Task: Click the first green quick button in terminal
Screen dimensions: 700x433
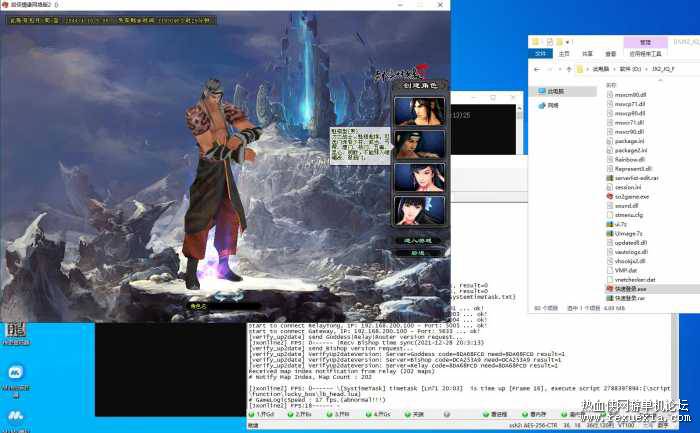Action: (262, 414)
